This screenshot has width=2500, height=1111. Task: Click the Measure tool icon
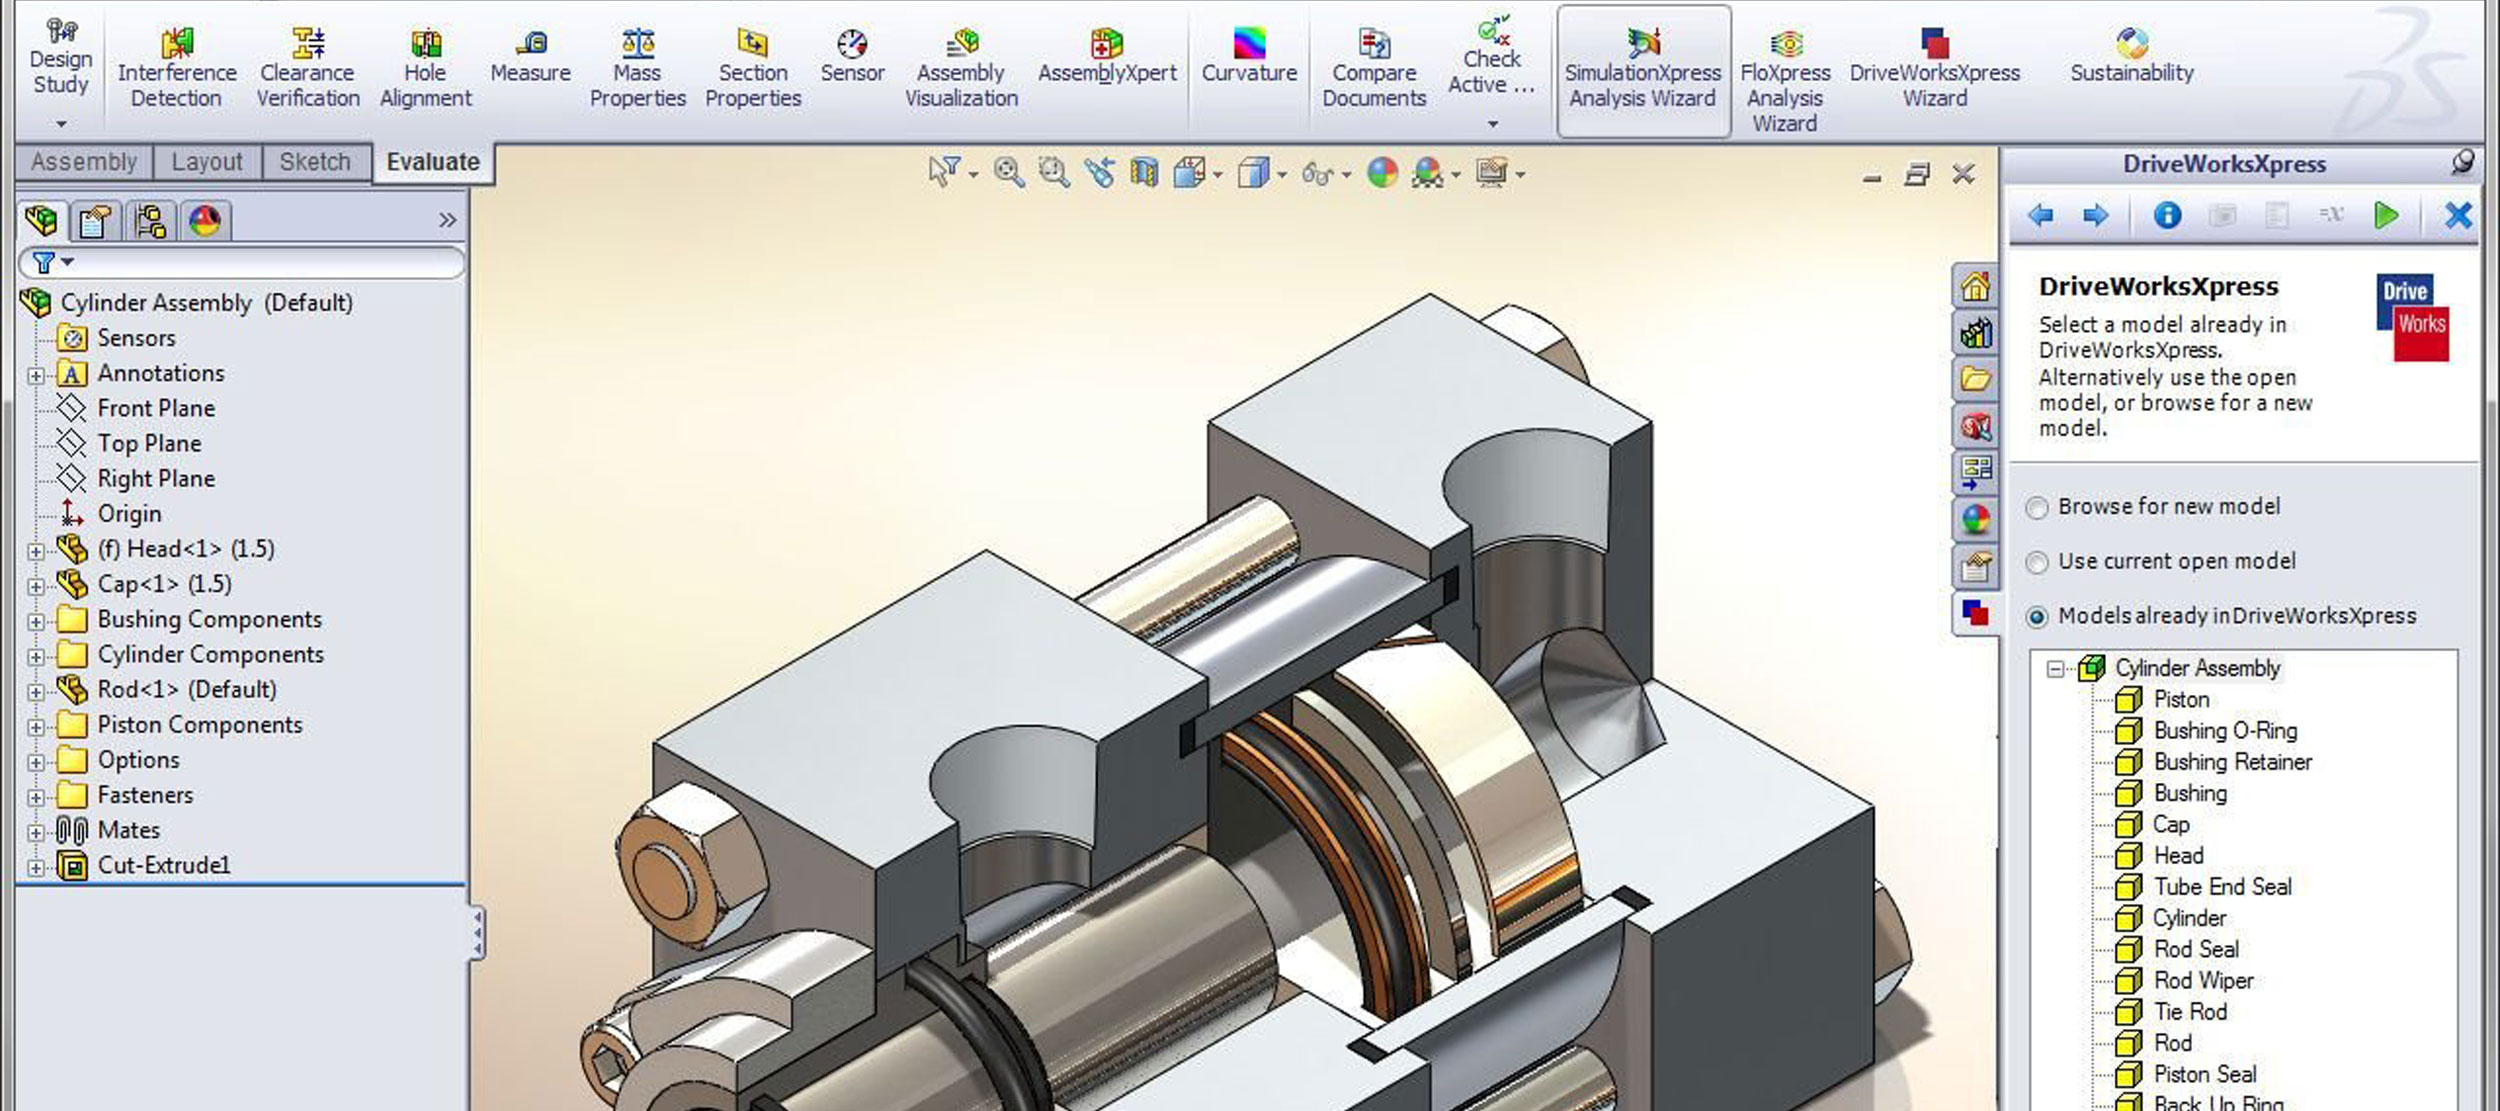pyautogui.click(x=531, y=44)
